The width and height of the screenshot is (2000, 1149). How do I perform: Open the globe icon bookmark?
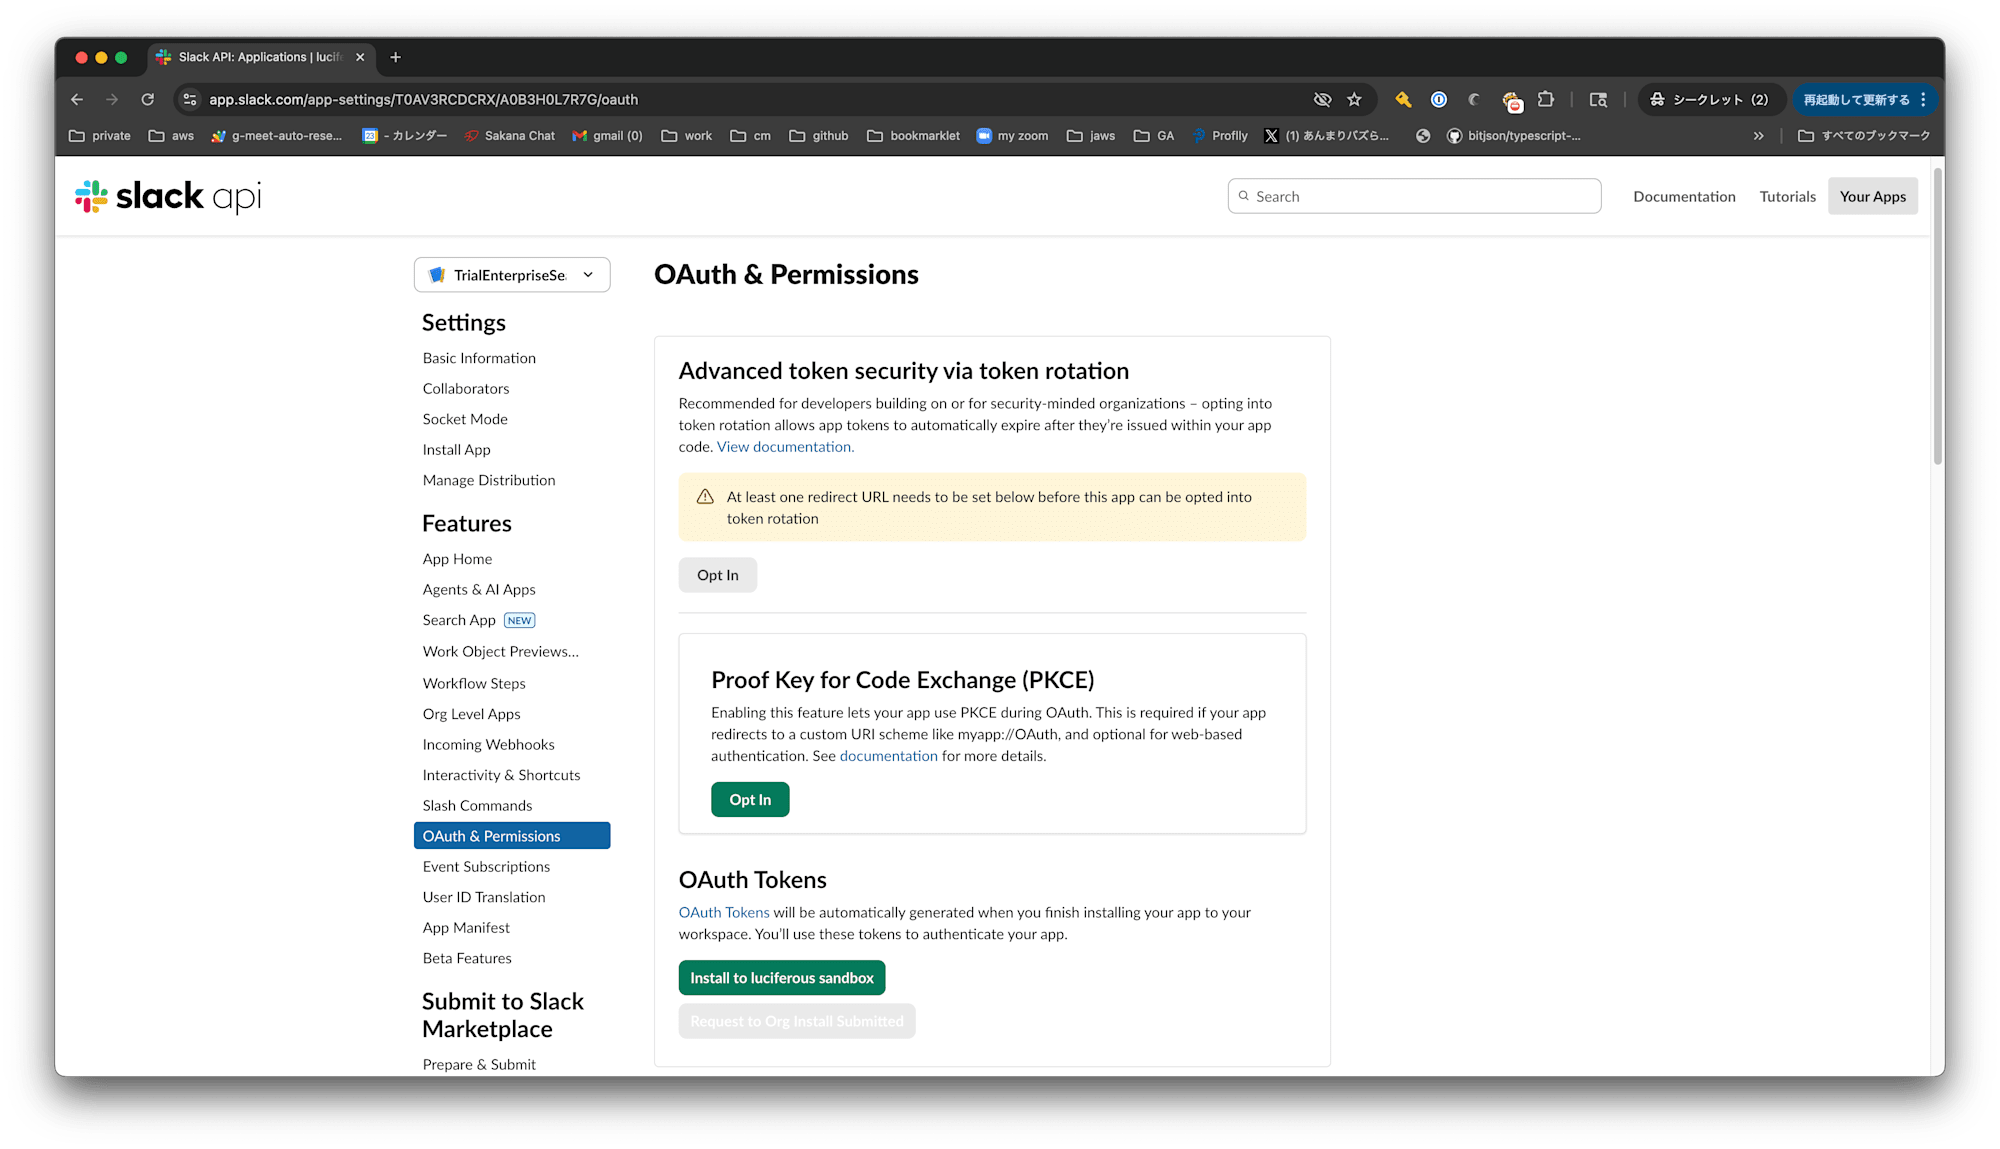coord(1423,136)
